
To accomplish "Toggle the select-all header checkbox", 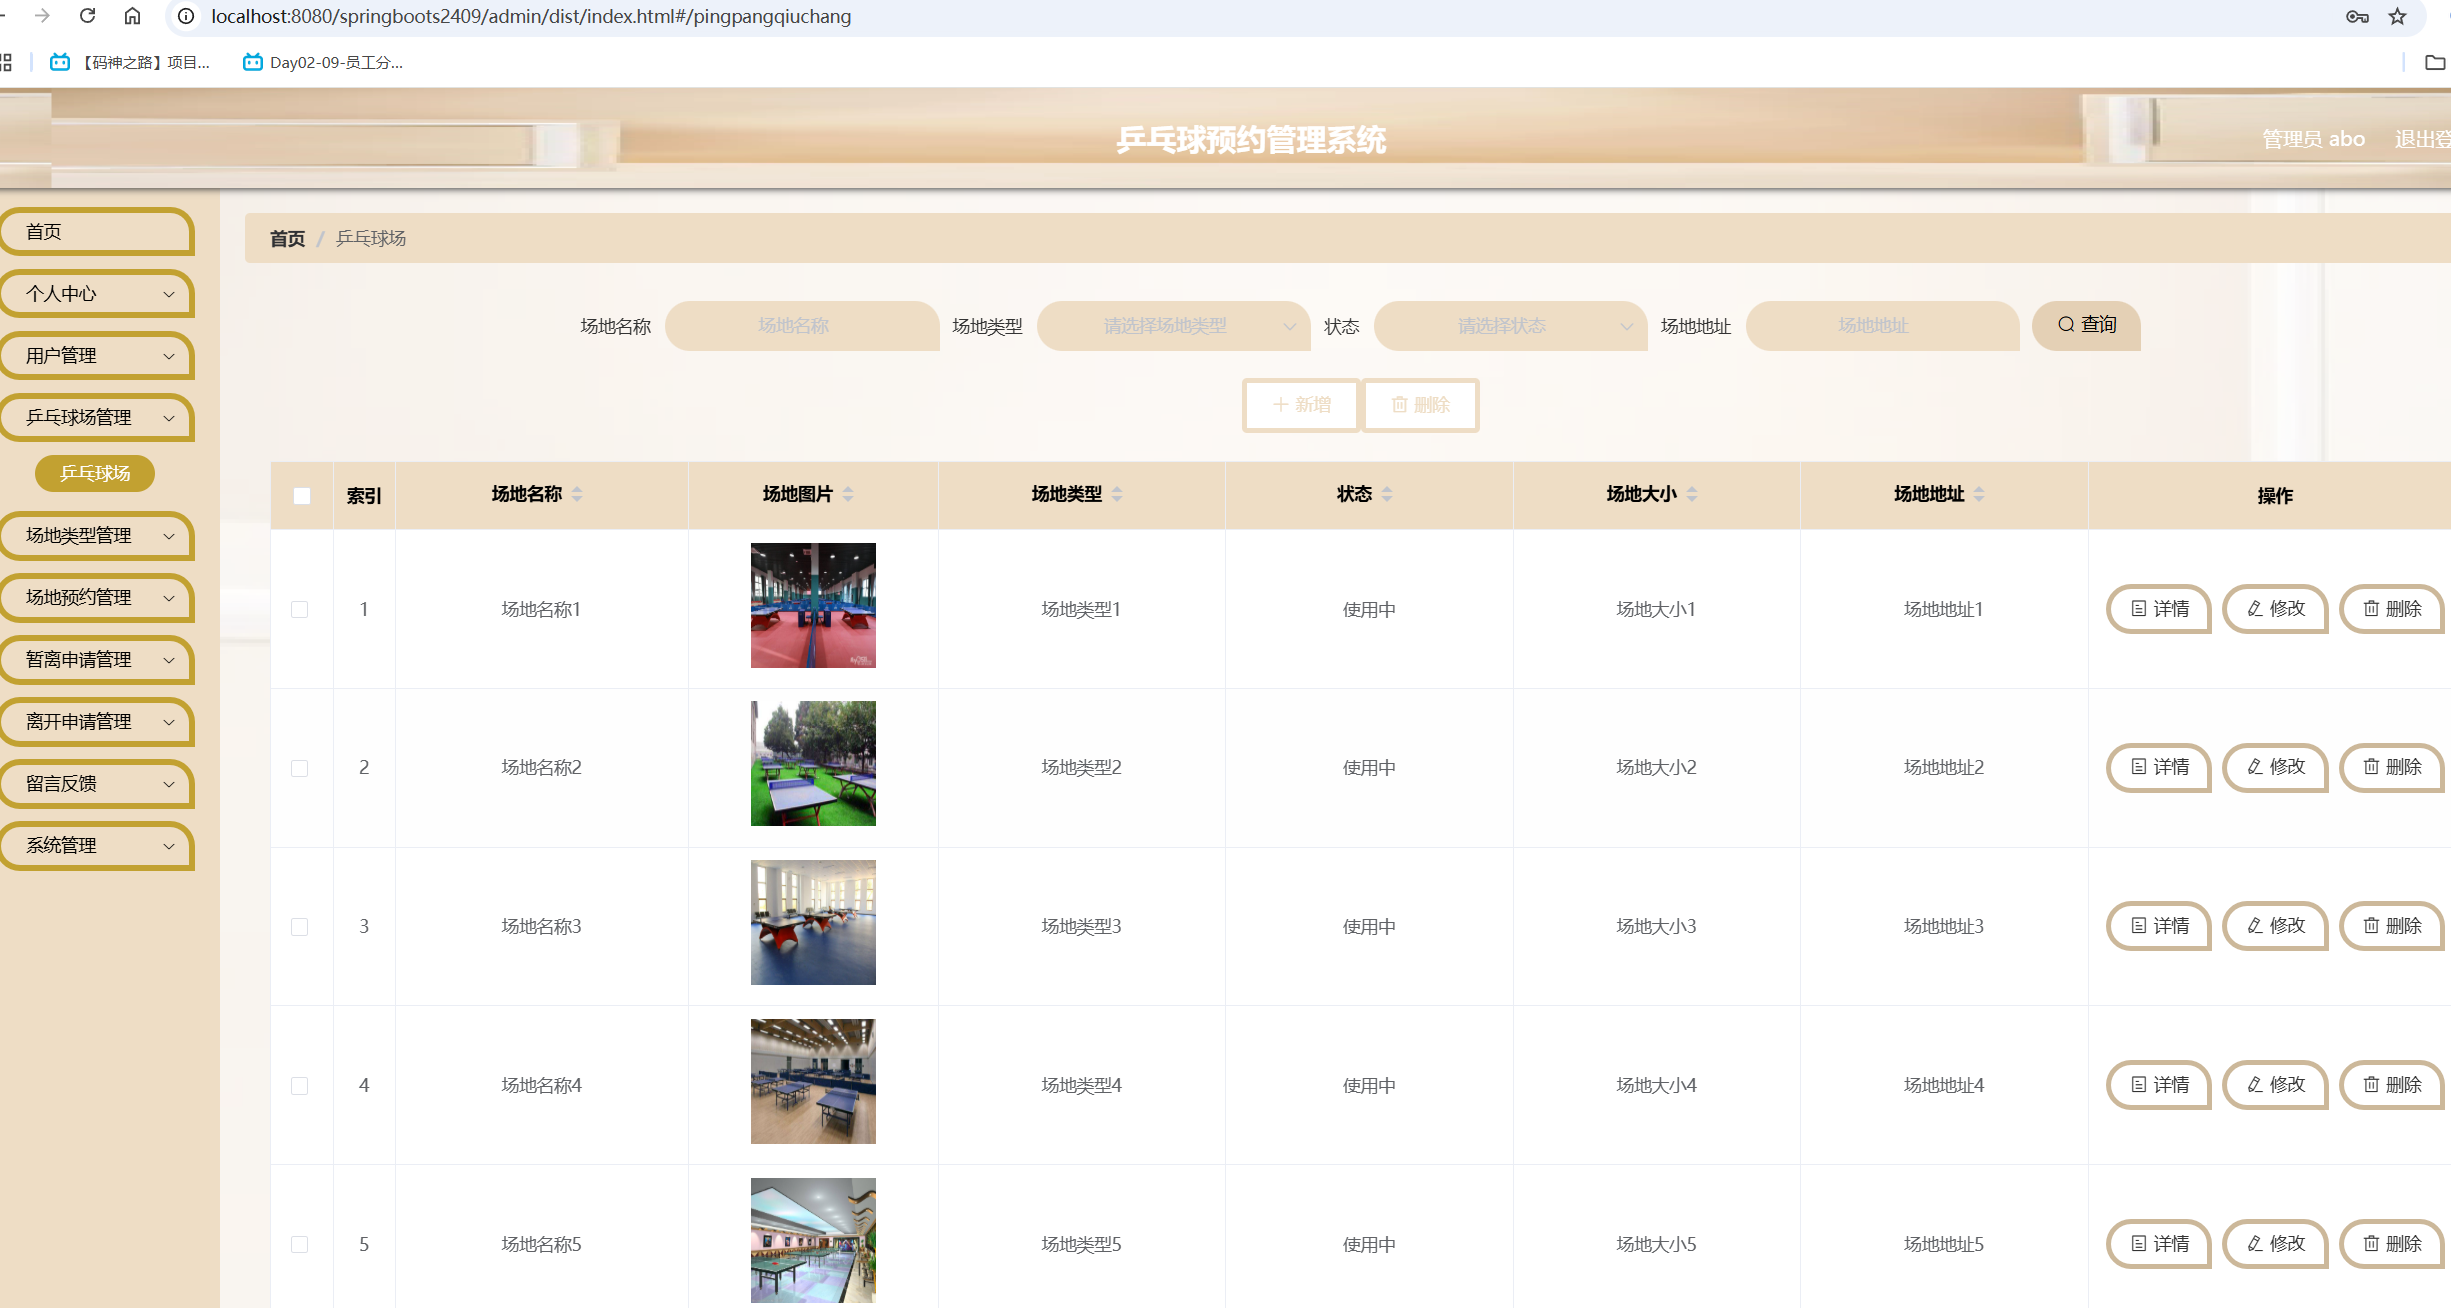I will point(302,496).
